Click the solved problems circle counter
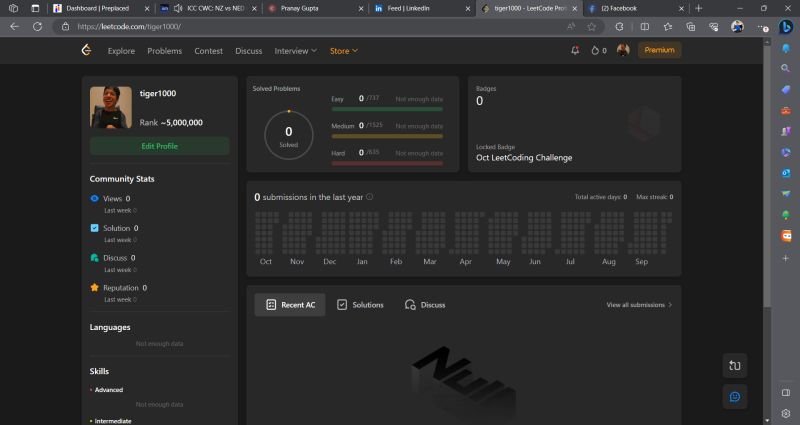 point(289,135)
